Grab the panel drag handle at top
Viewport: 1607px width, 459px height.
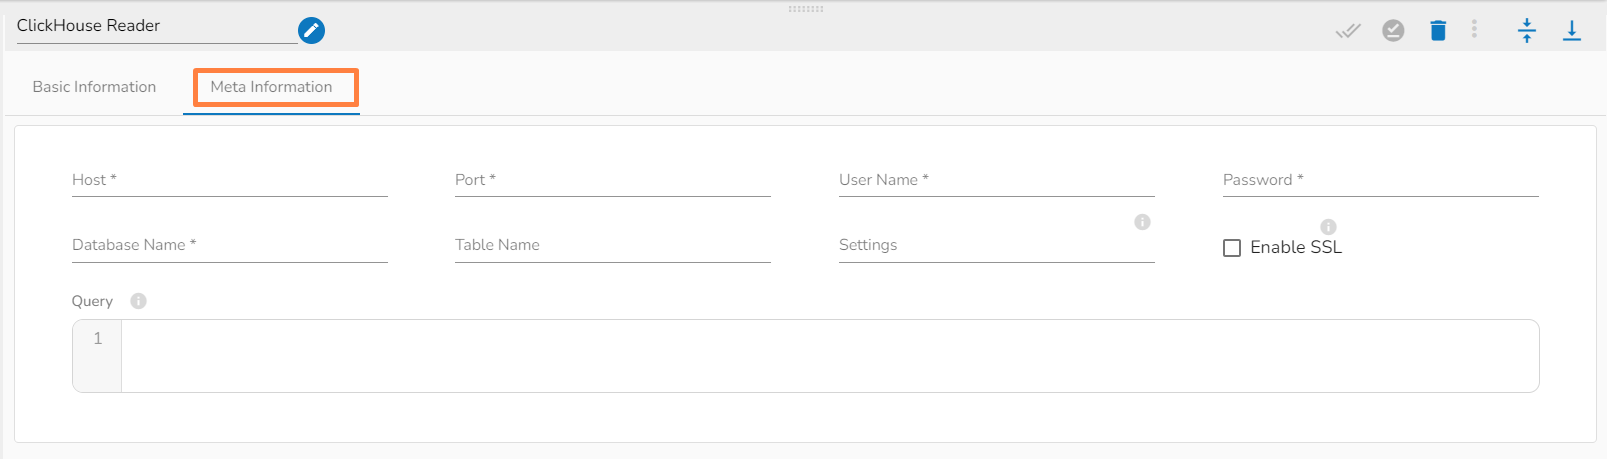click(x=805, y=9)
